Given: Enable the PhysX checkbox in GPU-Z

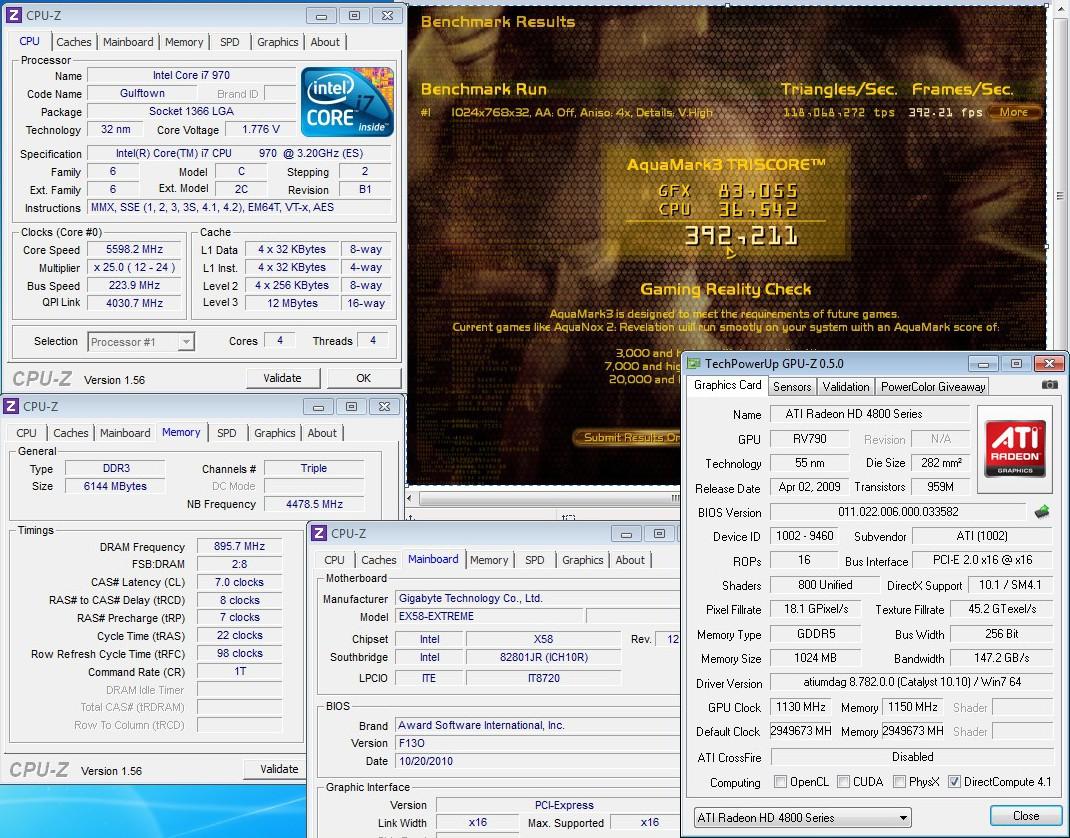Looking at the screenshot, I should [899, 781].
